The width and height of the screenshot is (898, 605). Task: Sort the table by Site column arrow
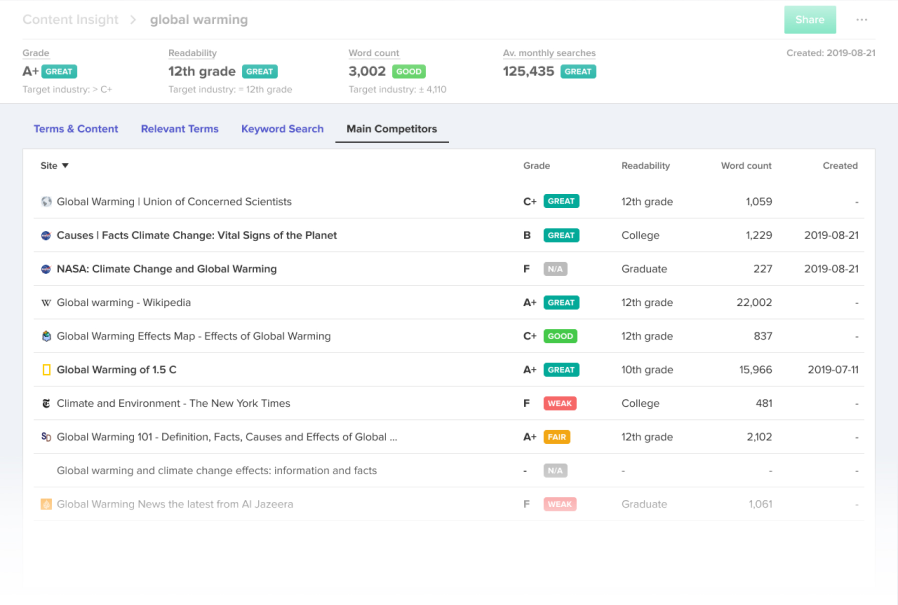[65, 166]
